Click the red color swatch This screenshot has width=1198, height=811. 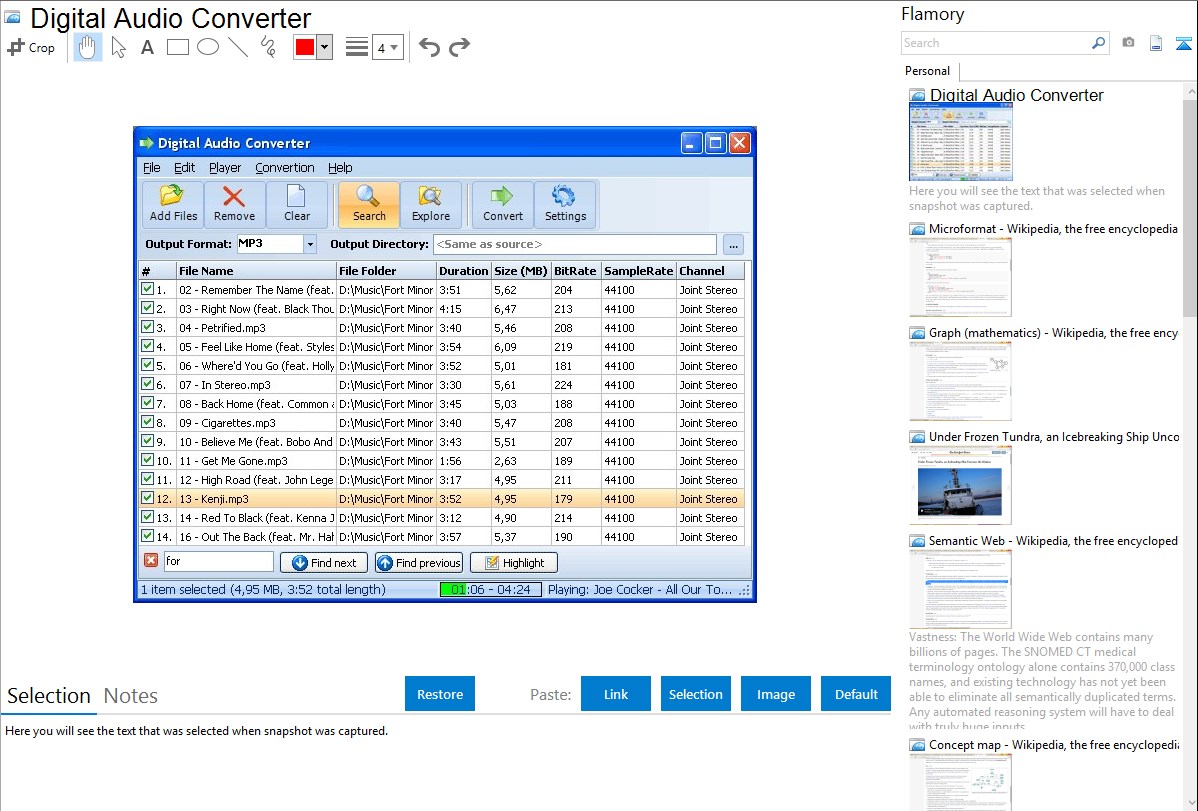tap(305, 47)
